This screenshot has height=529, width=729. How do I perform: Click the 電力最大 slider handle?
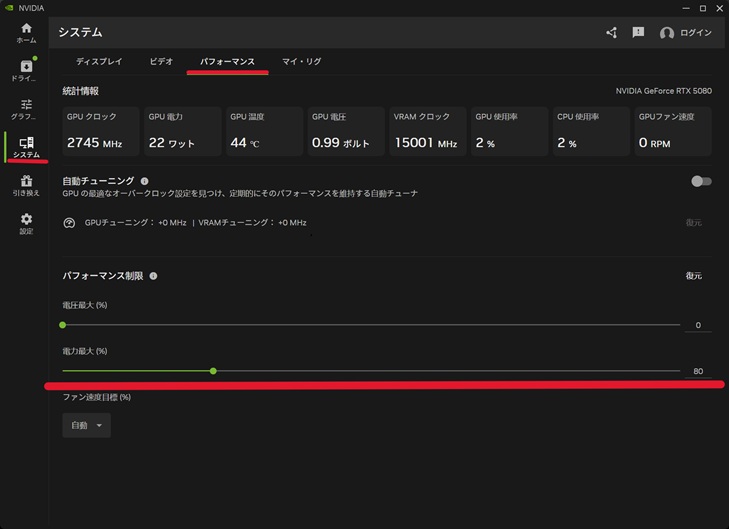(x=213, y=371)
